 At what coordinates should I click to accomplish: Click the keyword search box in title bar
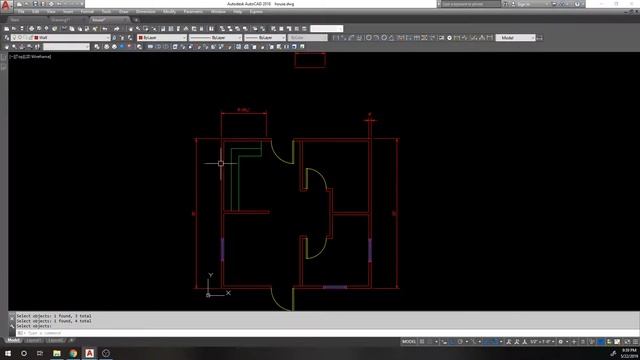471,4
